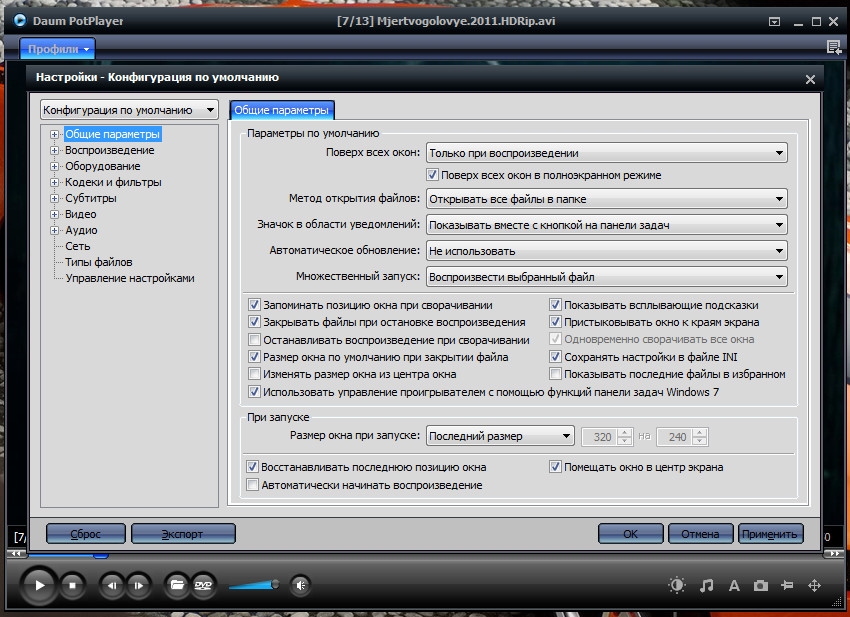Viewport: 850px width, 617px height.
Task: Enable 'Автоматически начинать воспроизведение' checkbox
Action: pos(253,485)
